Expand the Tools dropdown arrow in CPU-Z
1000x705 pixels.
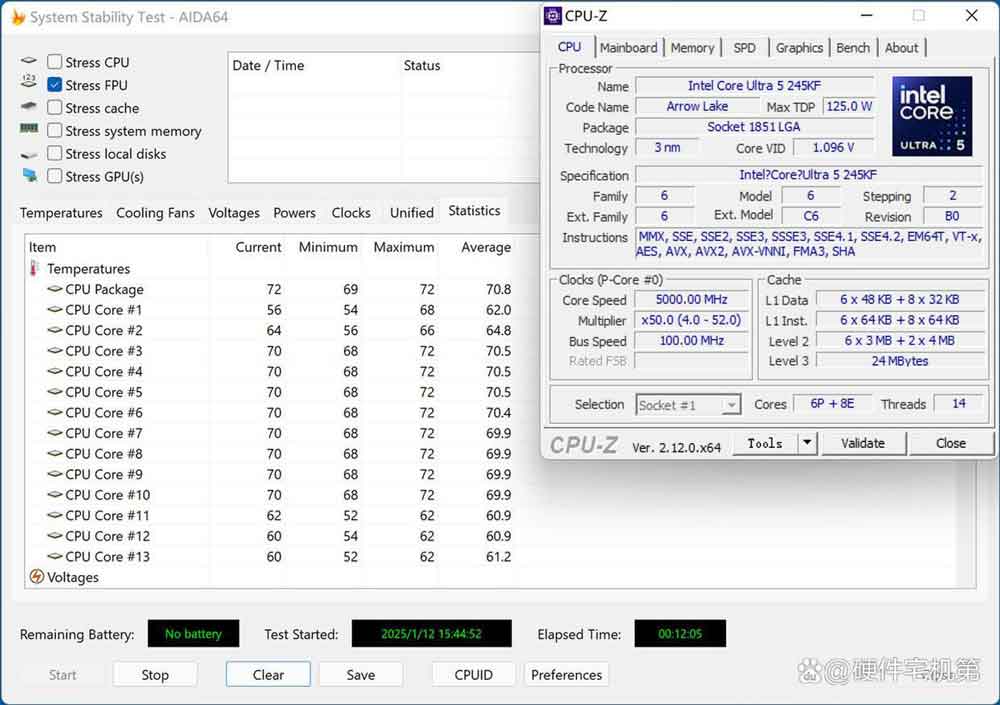807,443
